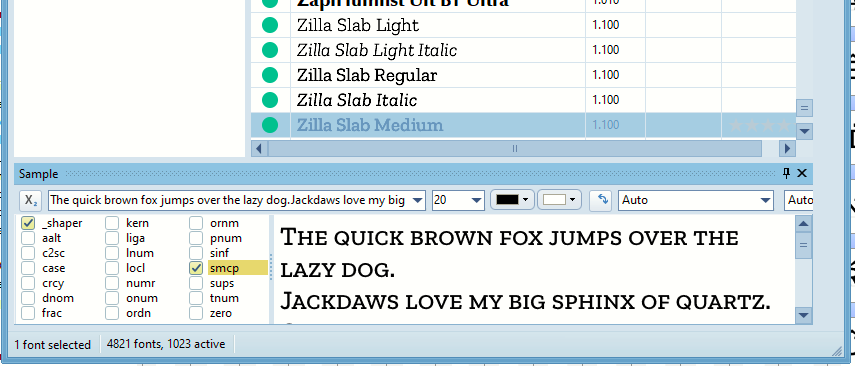Enable the tnum feature checkbox
This screenshot has width=855, height=366.
[x=196, y=298]
